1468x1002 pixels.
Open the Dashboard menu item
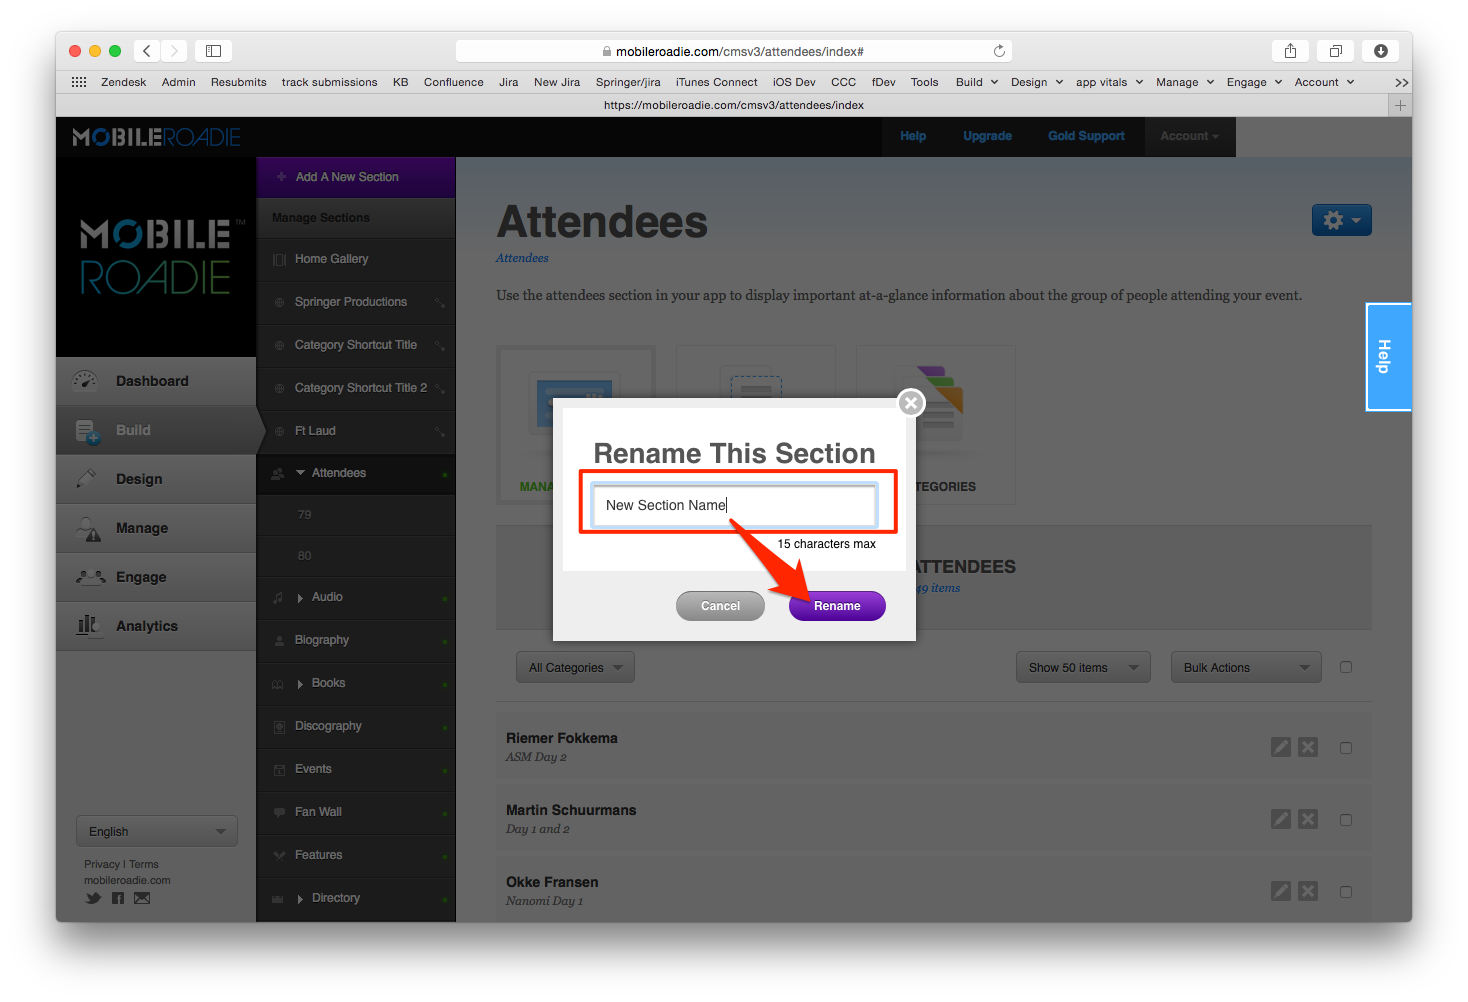point(152,381)
